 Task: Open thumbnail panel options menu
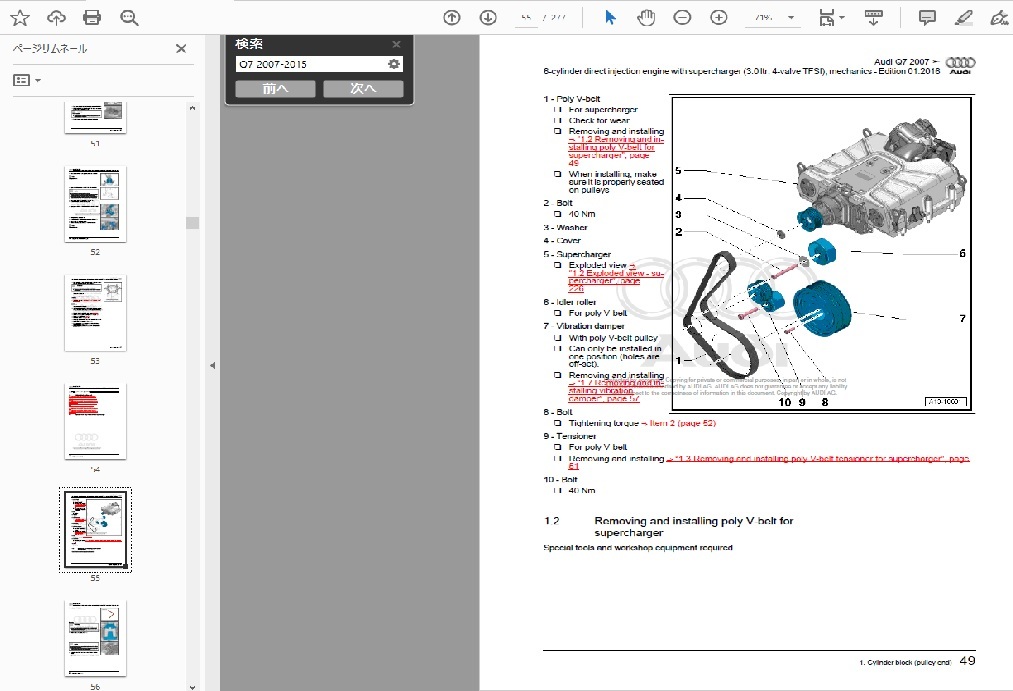(27, 80)
